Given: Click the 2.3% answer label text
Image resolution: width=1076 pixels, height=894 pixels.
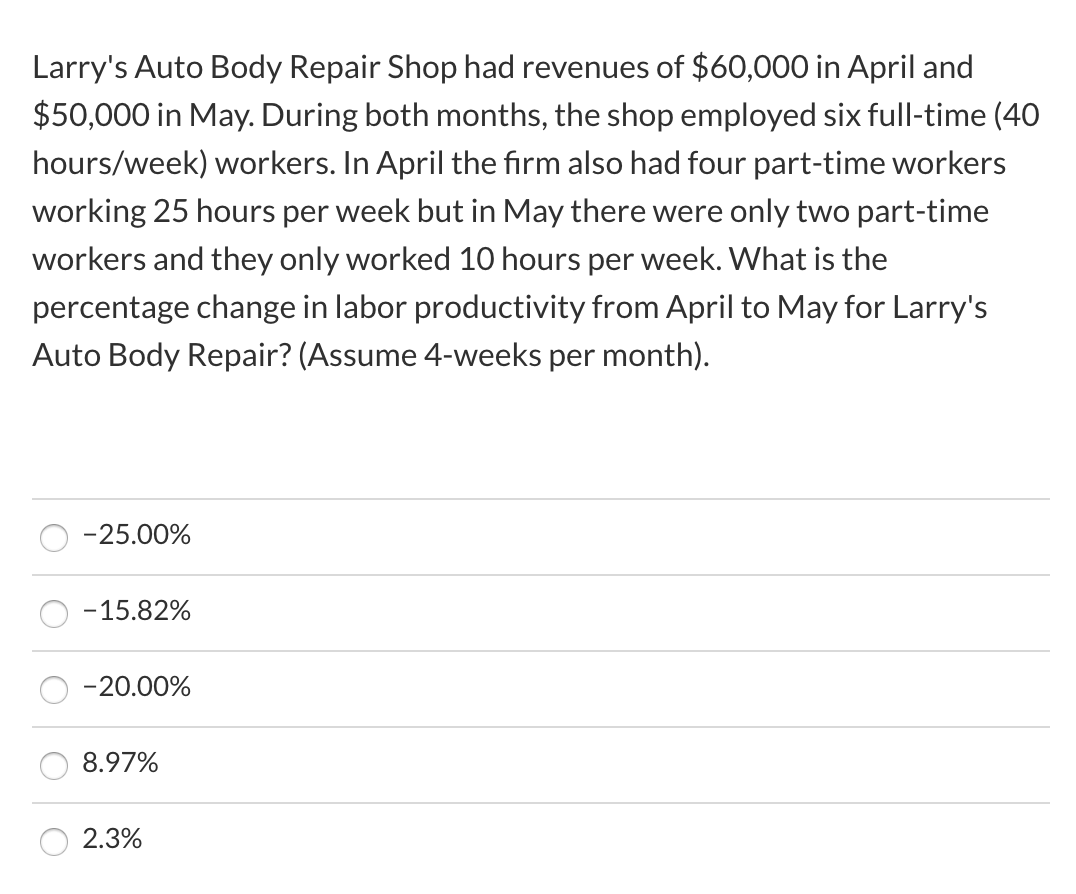Looking at the screenshot, I should click(113, 840).
